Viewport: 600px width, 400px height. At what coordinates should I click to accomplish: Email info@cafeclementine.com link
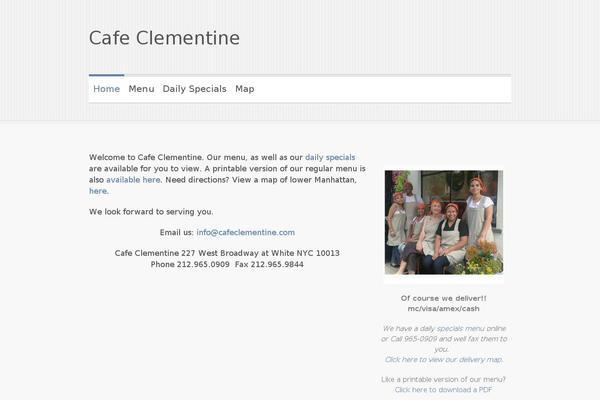(246, 232)
